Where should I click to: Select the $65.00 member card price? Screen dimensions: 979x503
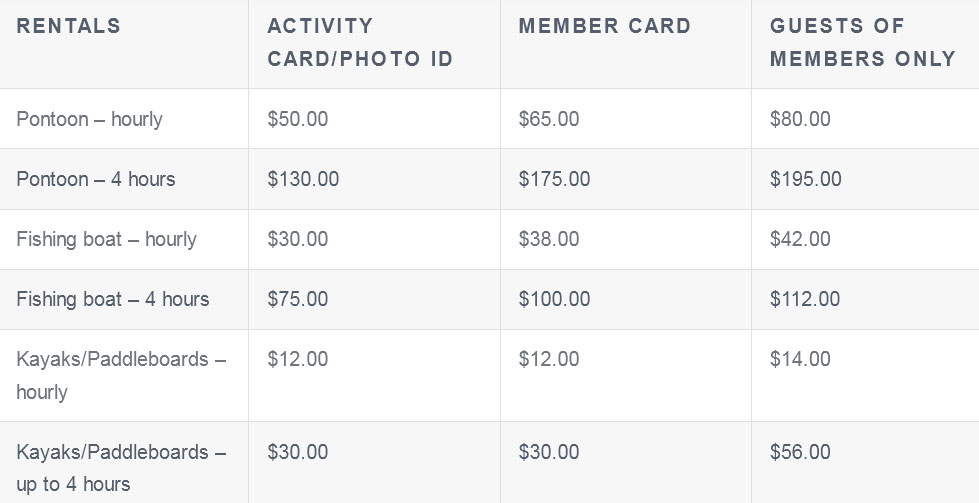click(x=549, y=119)
